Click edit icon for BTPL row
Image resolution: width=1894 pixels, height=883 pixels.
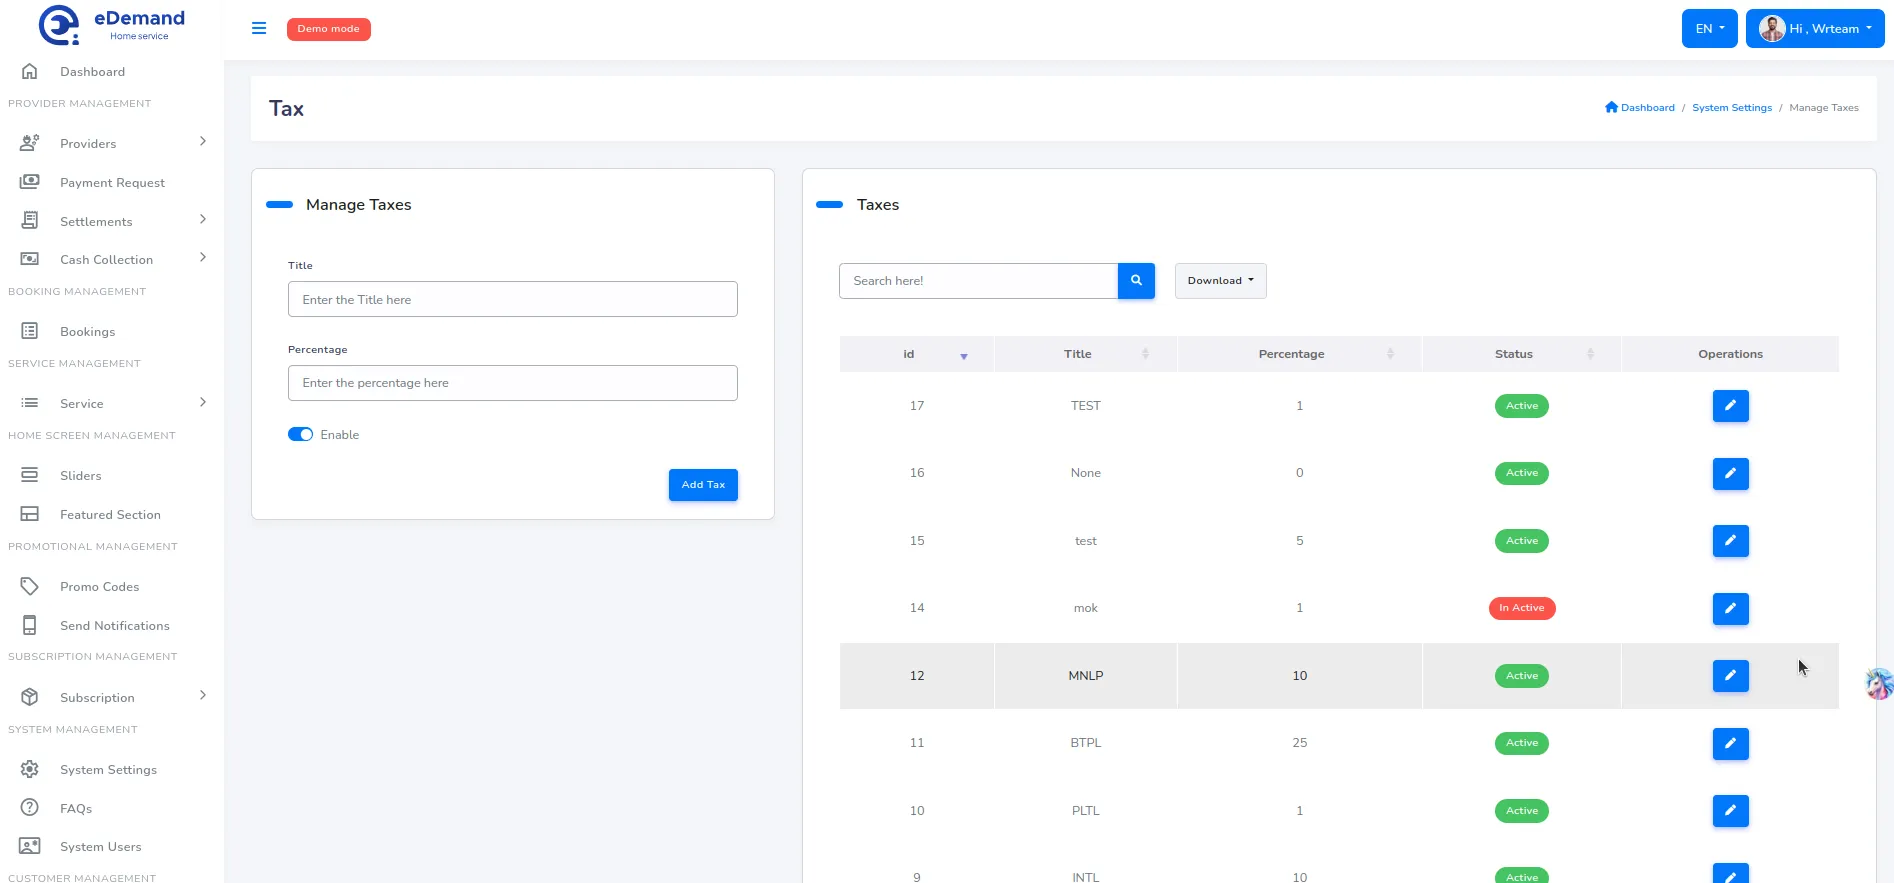tap(1730, 743)
